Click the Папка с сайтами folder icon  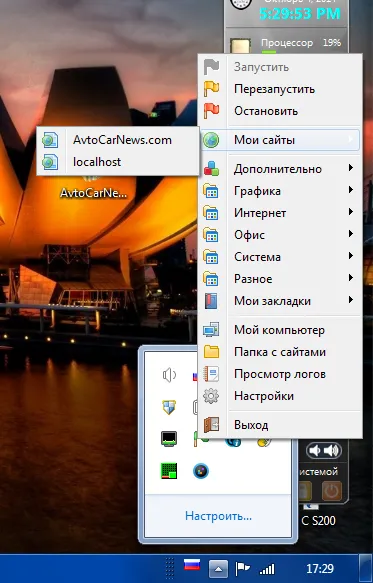[x=211, y=352]
